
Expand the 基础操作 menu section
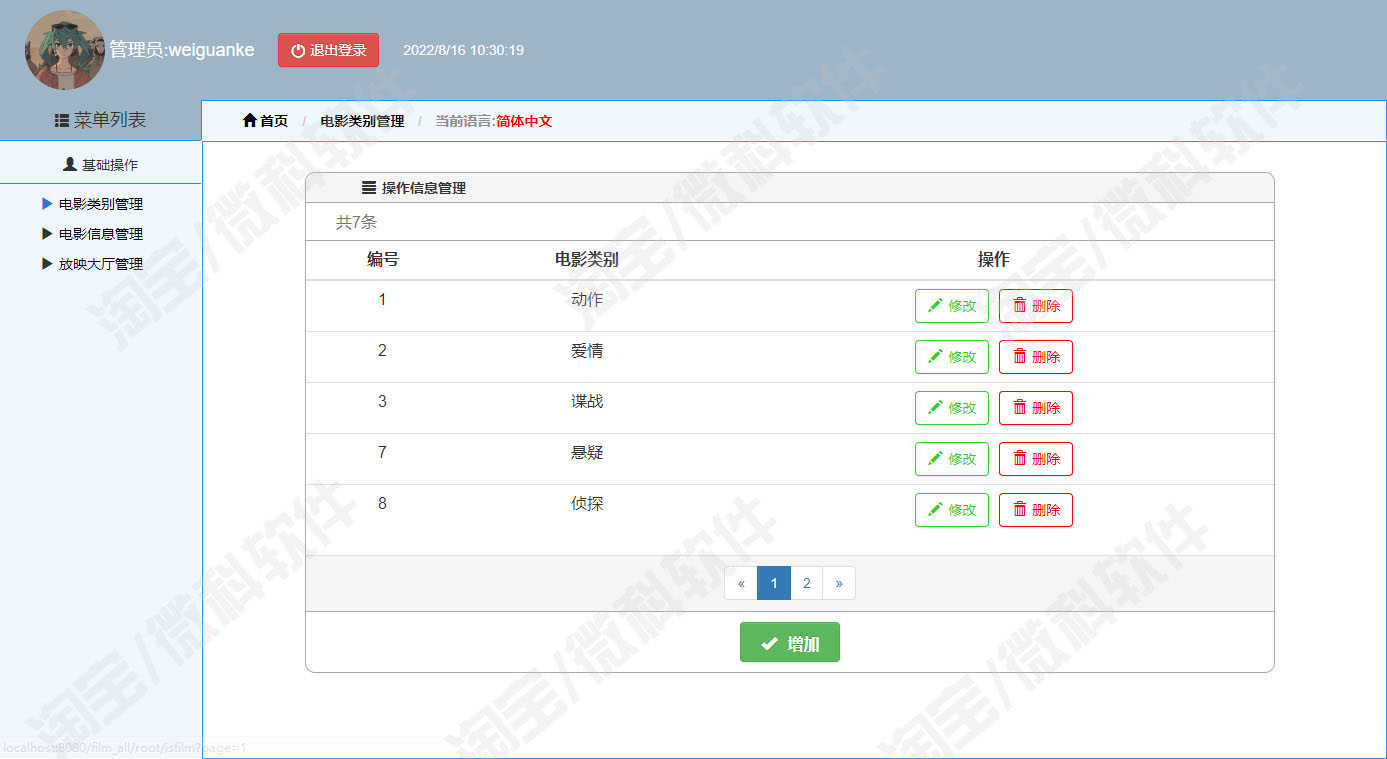100,164
